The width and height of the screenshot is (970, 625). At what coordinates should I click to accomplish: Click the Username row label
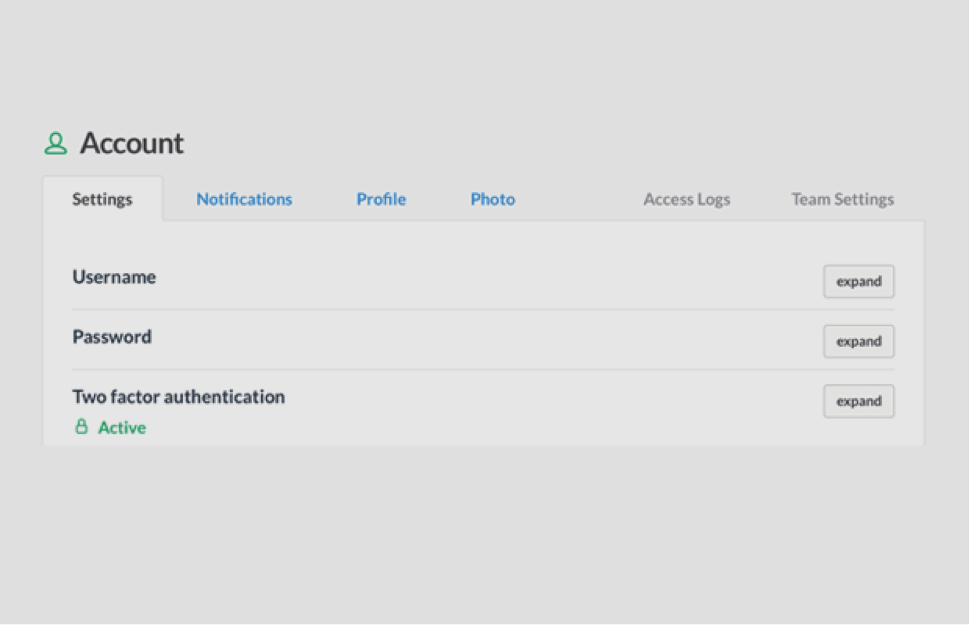tap(114, 277)
